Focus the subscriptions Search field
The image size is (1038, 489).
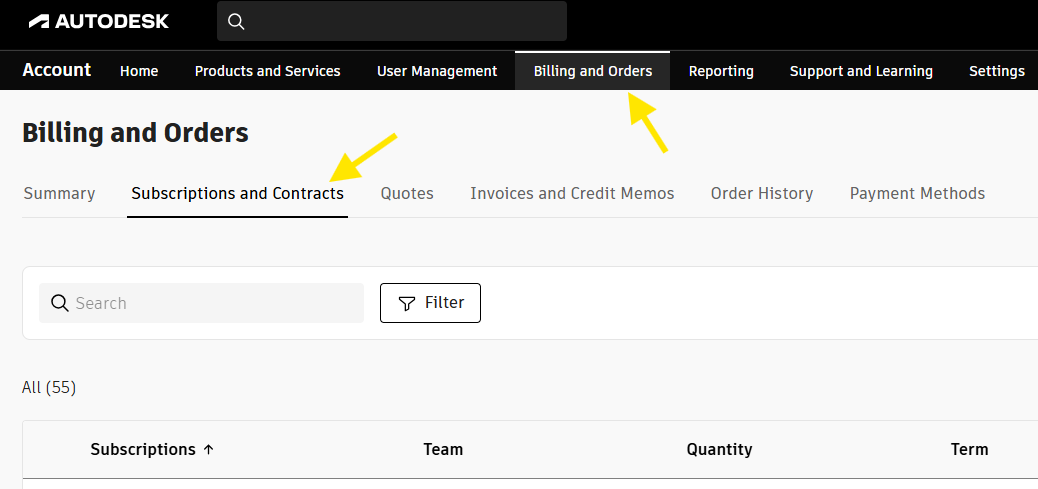click(215, 303)
